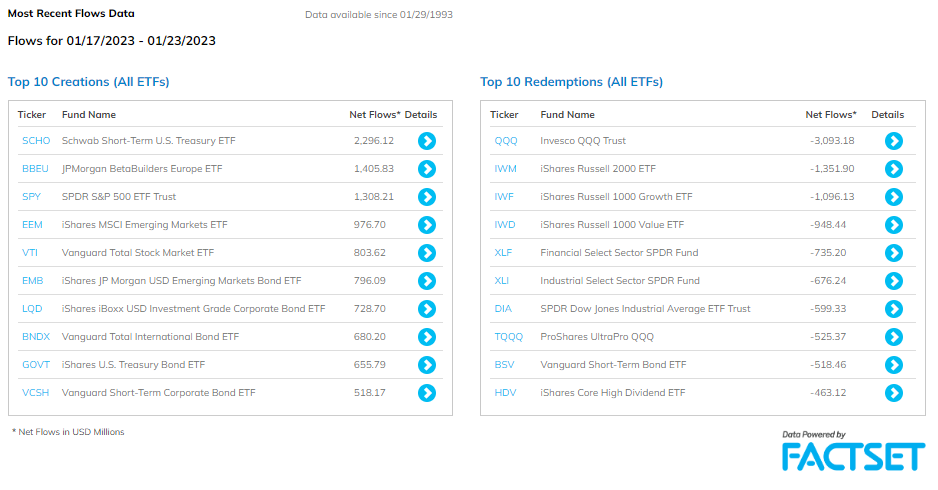Open details arrow for BNDX row
Viewport: 938px width, 490px height.
coord(427,337)
